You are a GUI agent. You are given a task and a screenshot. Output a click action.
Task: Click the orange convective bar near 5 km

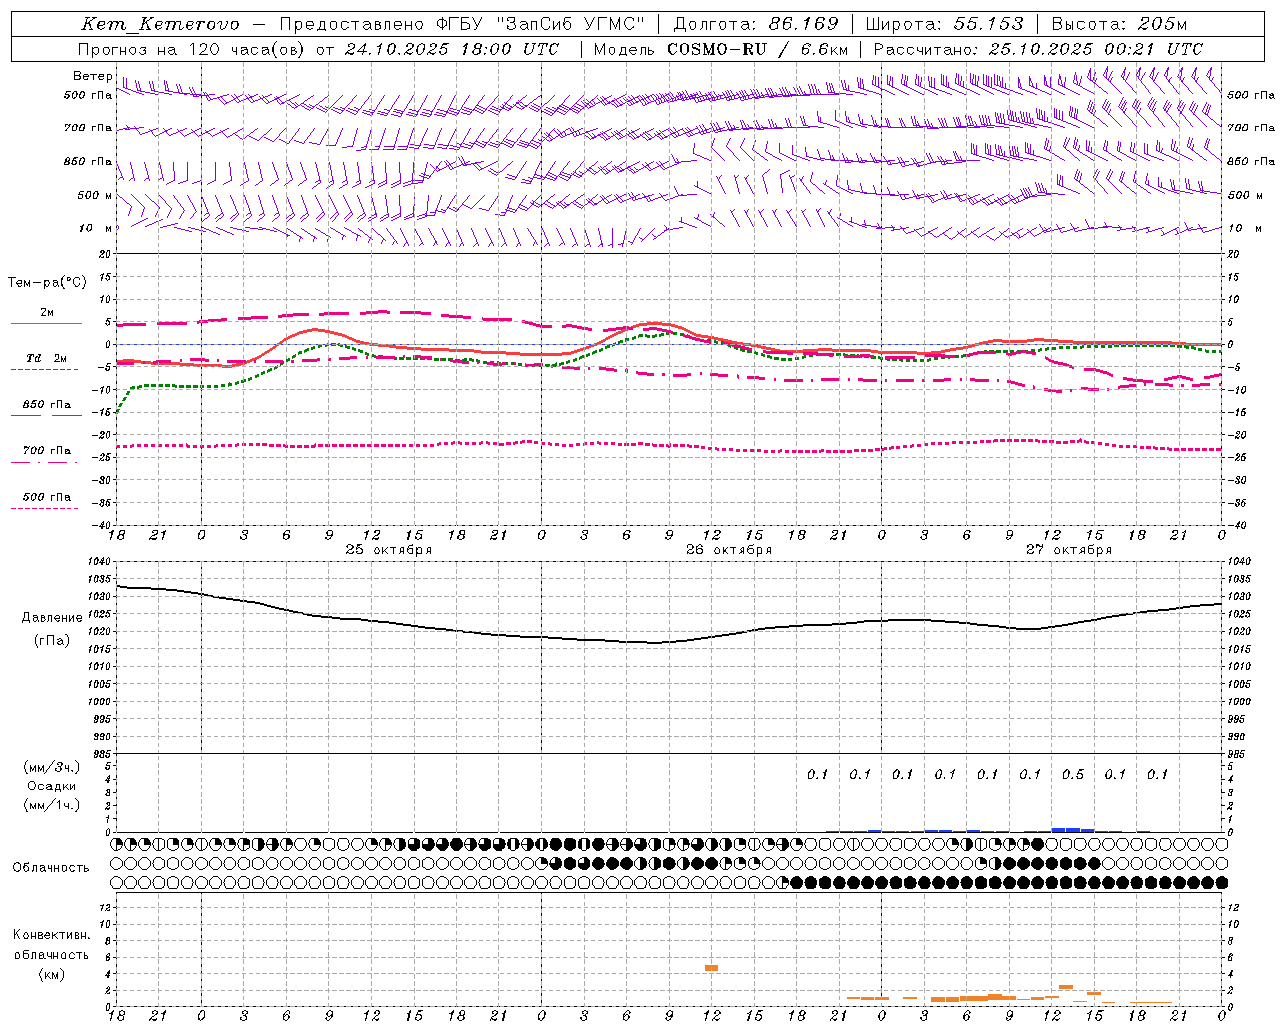(712, 968)
